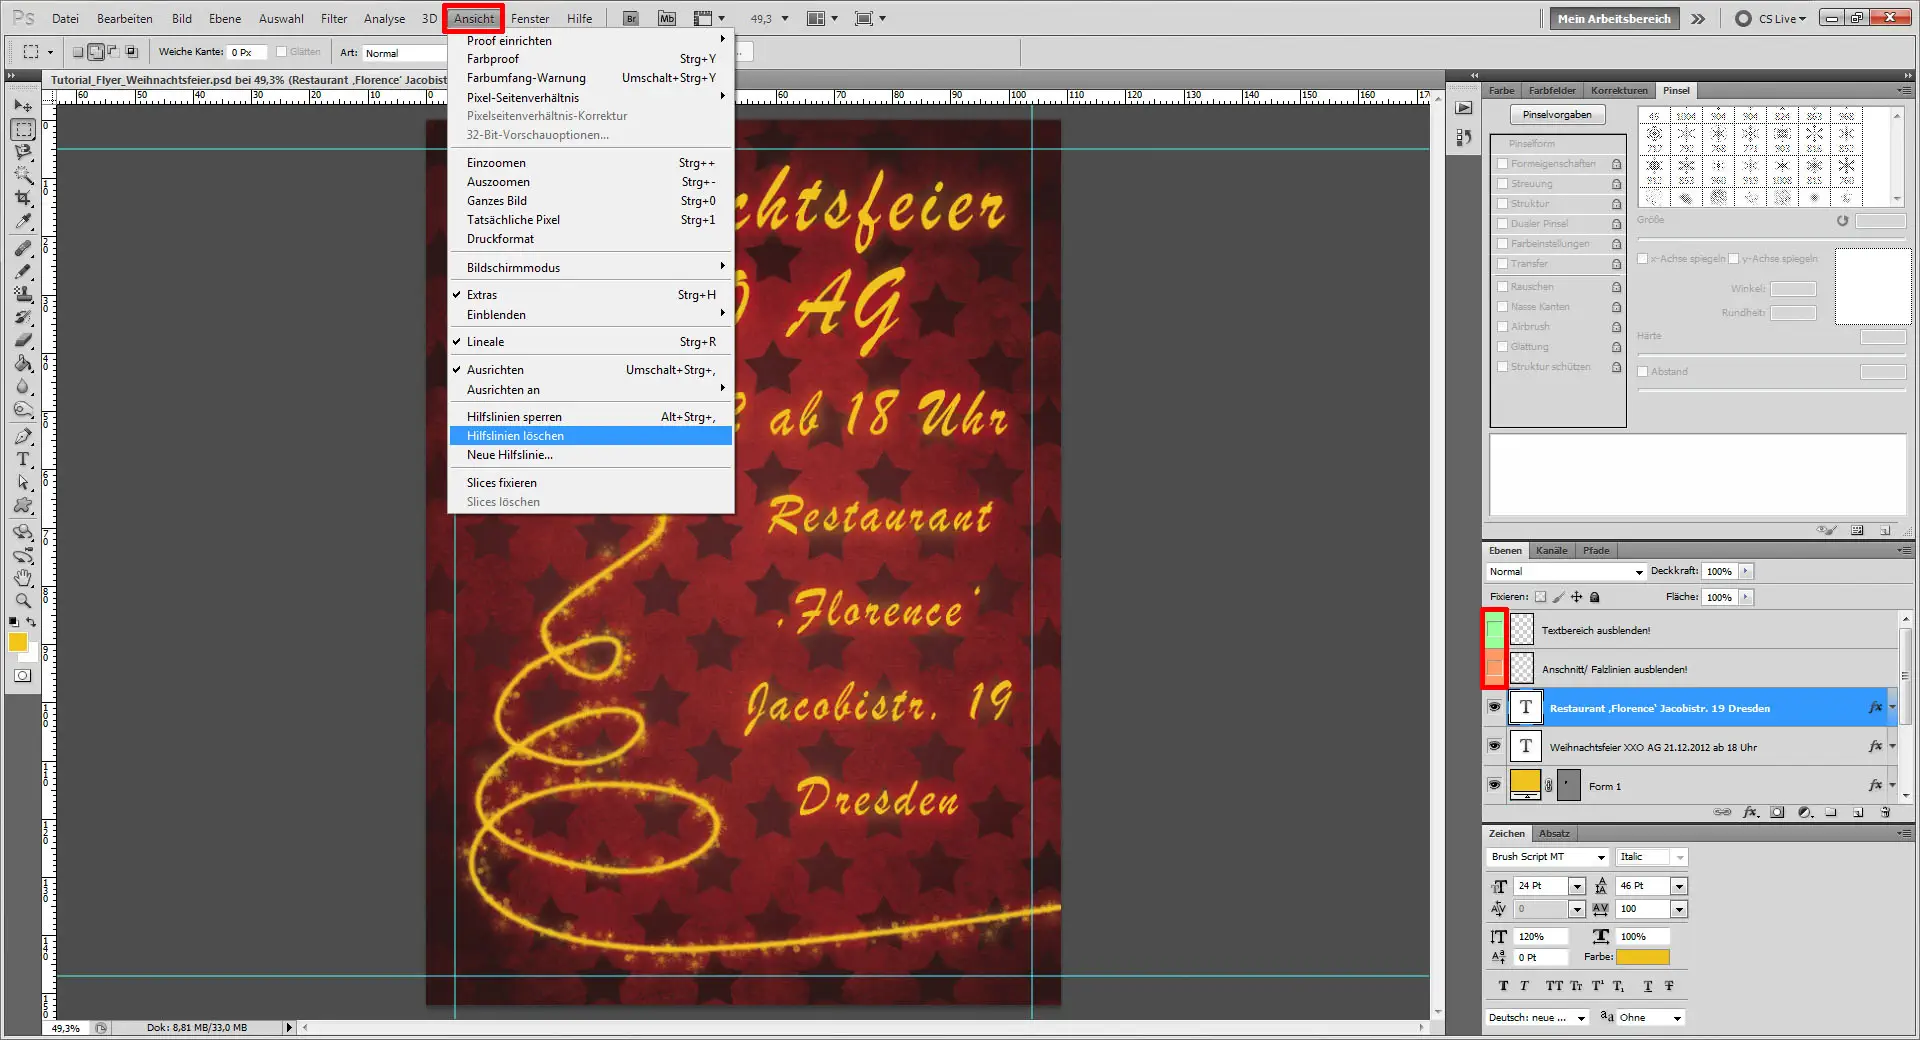
Task: Open the Deckkraft opacity slider arrow
Action: pos(1746,572)
